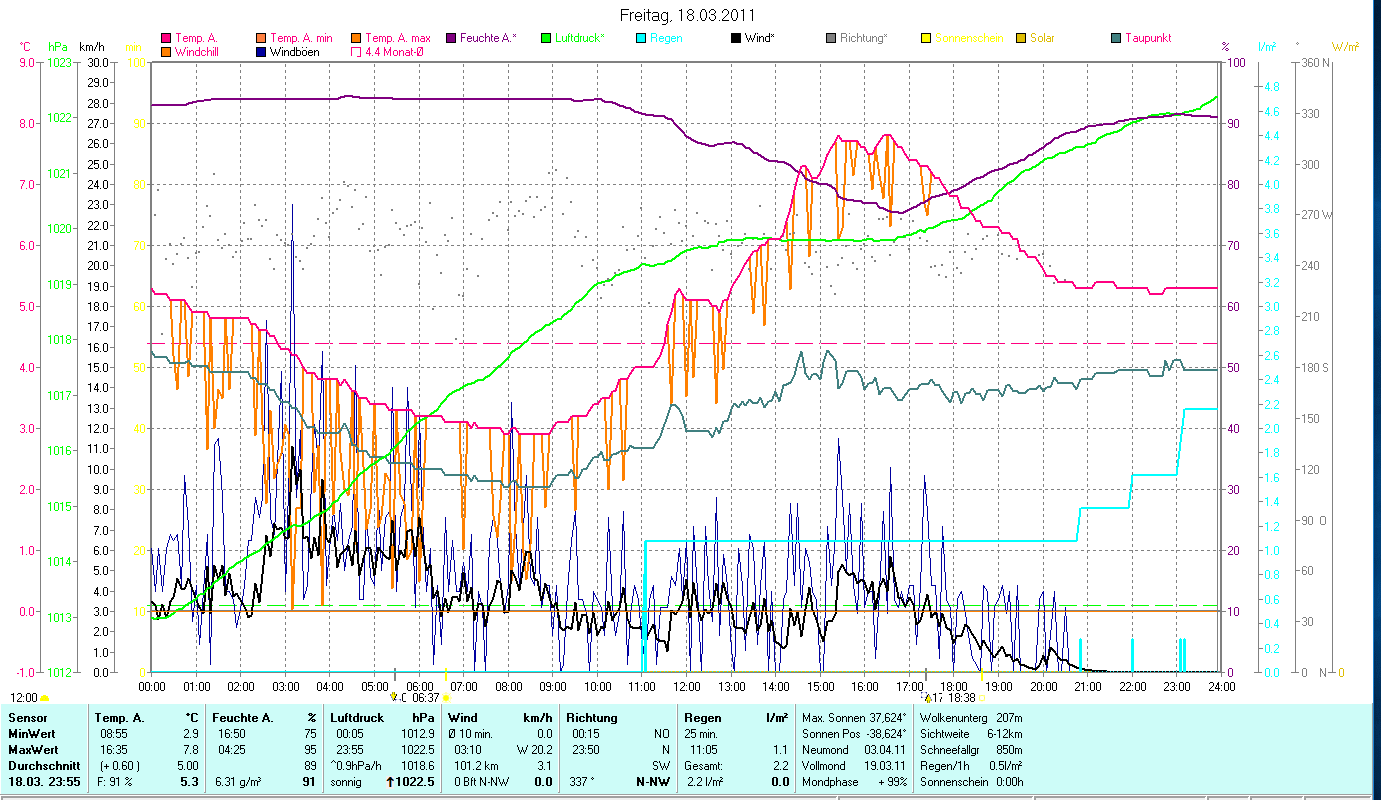Toggle the Sonnenschein yellow legend box

click(x=926, y=39)
